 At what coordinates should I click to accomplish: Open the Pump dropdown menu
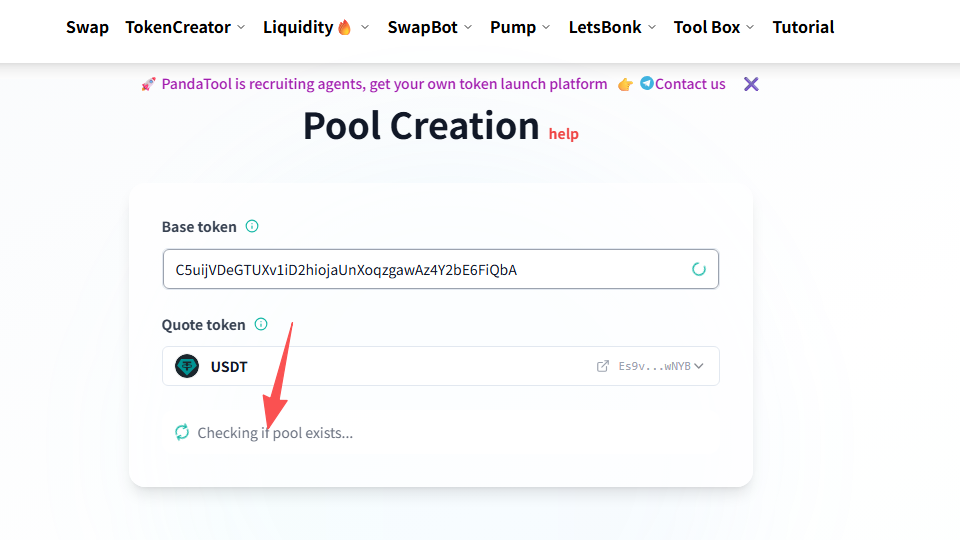pyautogui.click(x=520, y=27)
